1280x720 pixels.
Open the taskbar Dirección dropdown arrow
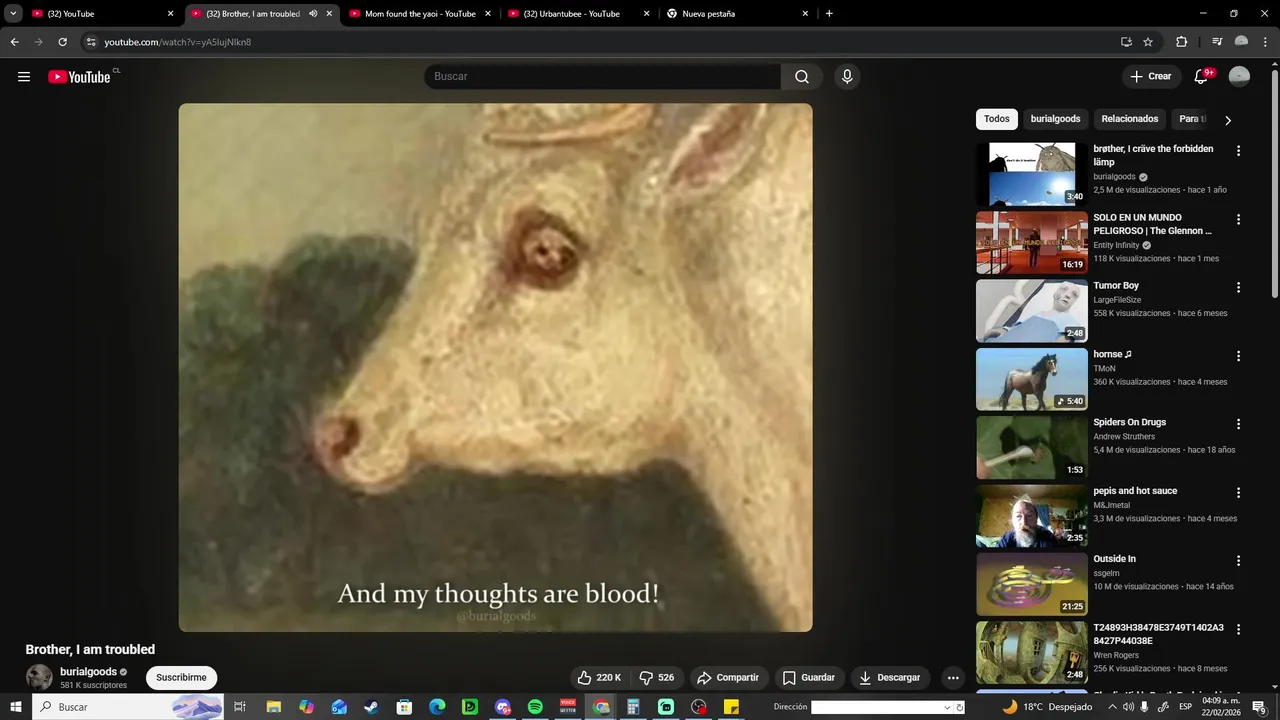click(947, 707)
